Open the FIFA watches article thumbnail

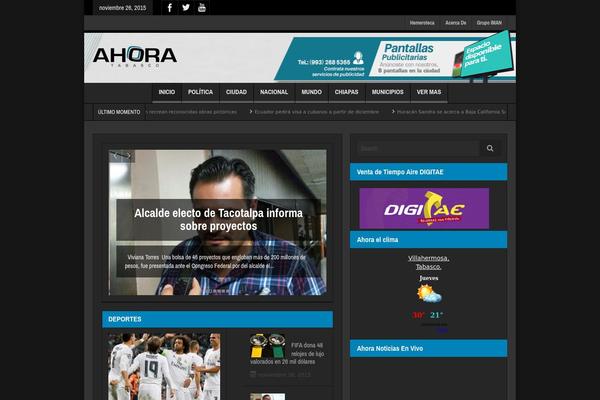click(x=267, y=345)
